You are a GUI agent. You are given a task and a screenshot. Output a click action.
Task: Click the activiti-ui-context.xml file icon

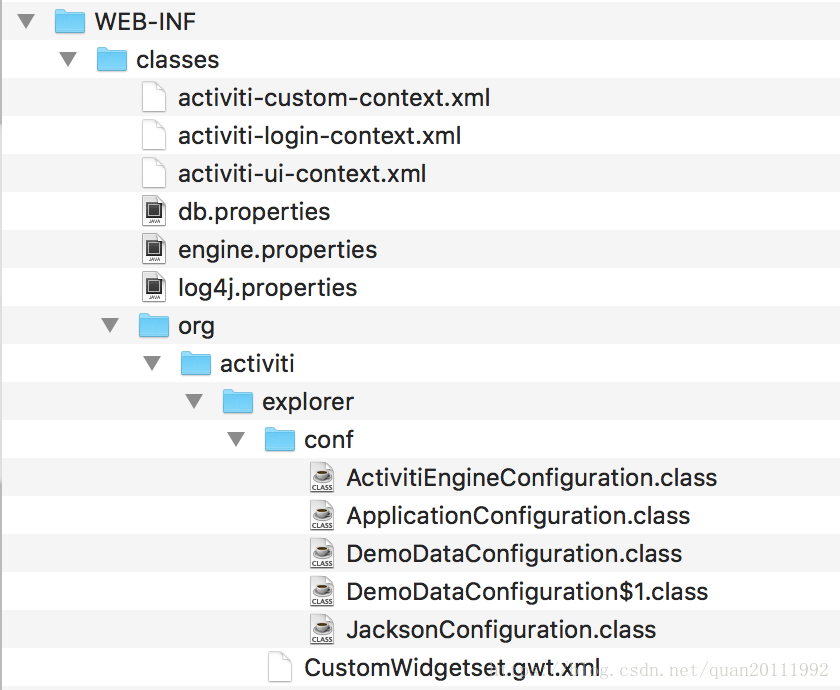point(154,173)
